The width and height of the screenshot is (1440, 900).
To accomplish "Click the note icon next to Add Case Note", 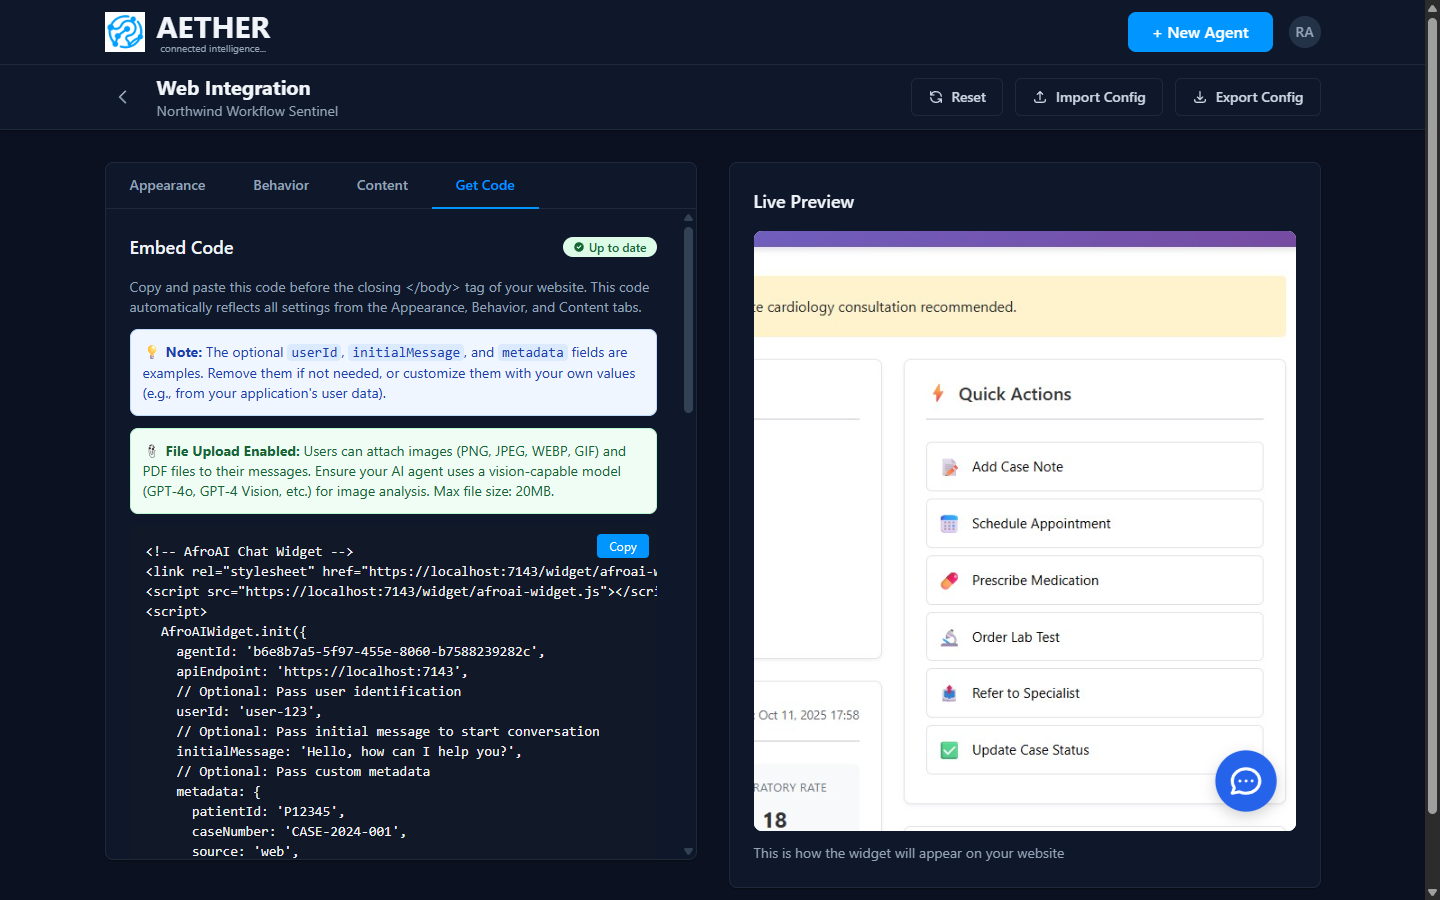I will click(x=950, y=467).
